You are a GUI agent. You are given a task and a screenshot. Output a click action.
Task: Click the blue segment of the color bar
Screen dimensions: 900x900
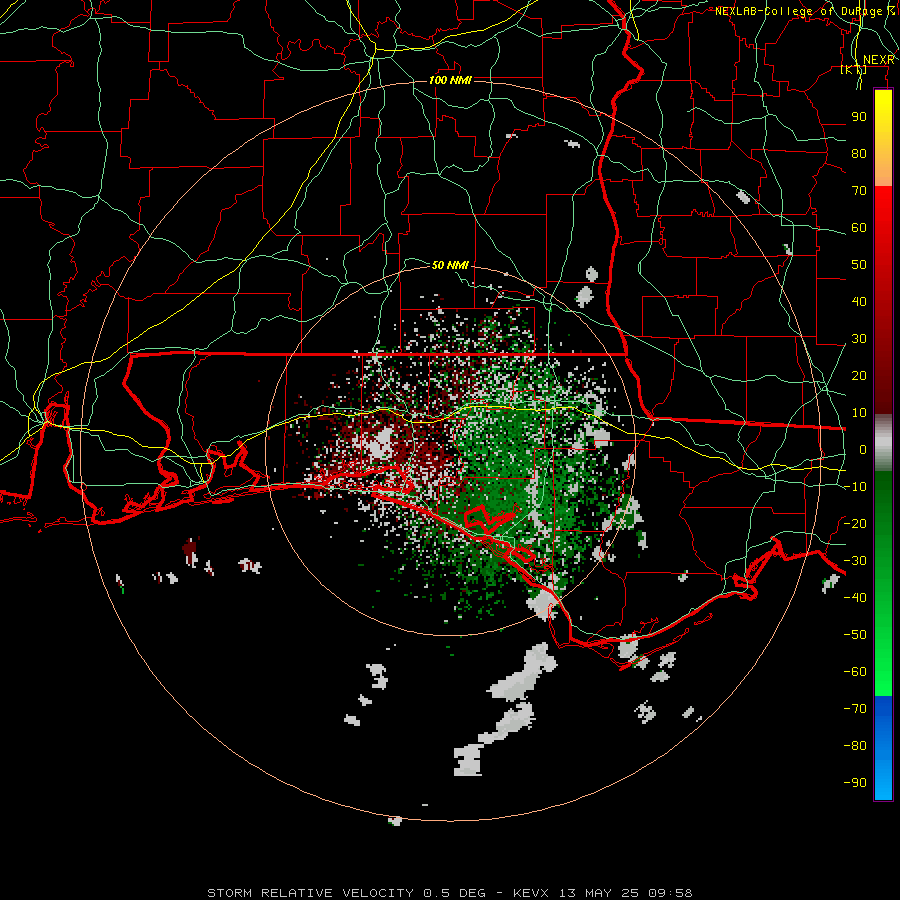point(883,748)
